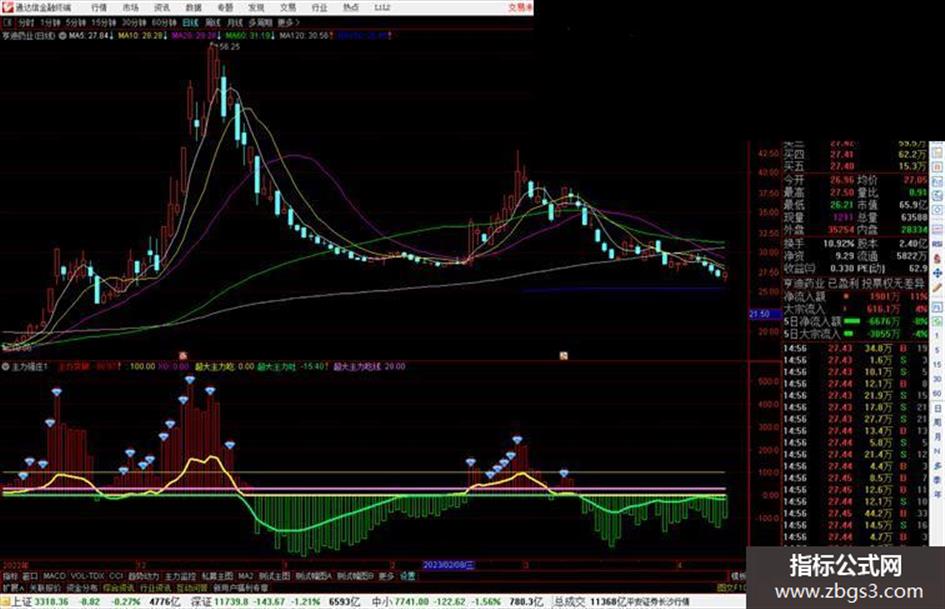The image size is (945, 609).
Task: Select the 月线 monthly period tab
Action: click(234, 23)
